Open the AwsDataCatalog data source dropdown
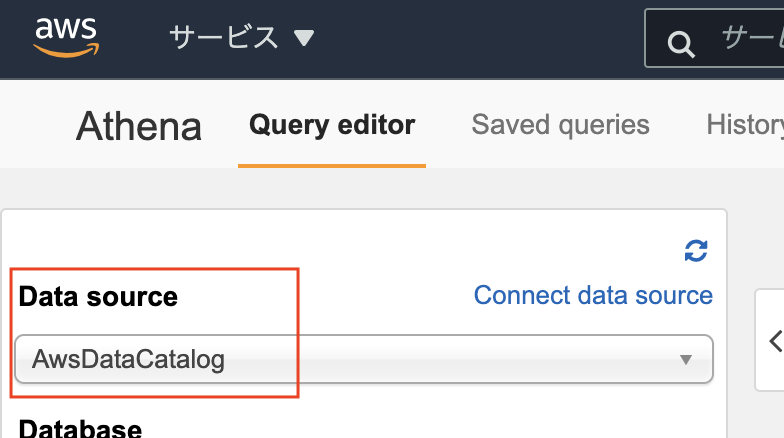Viewport: 784px width, 438px height. point(364,359)
